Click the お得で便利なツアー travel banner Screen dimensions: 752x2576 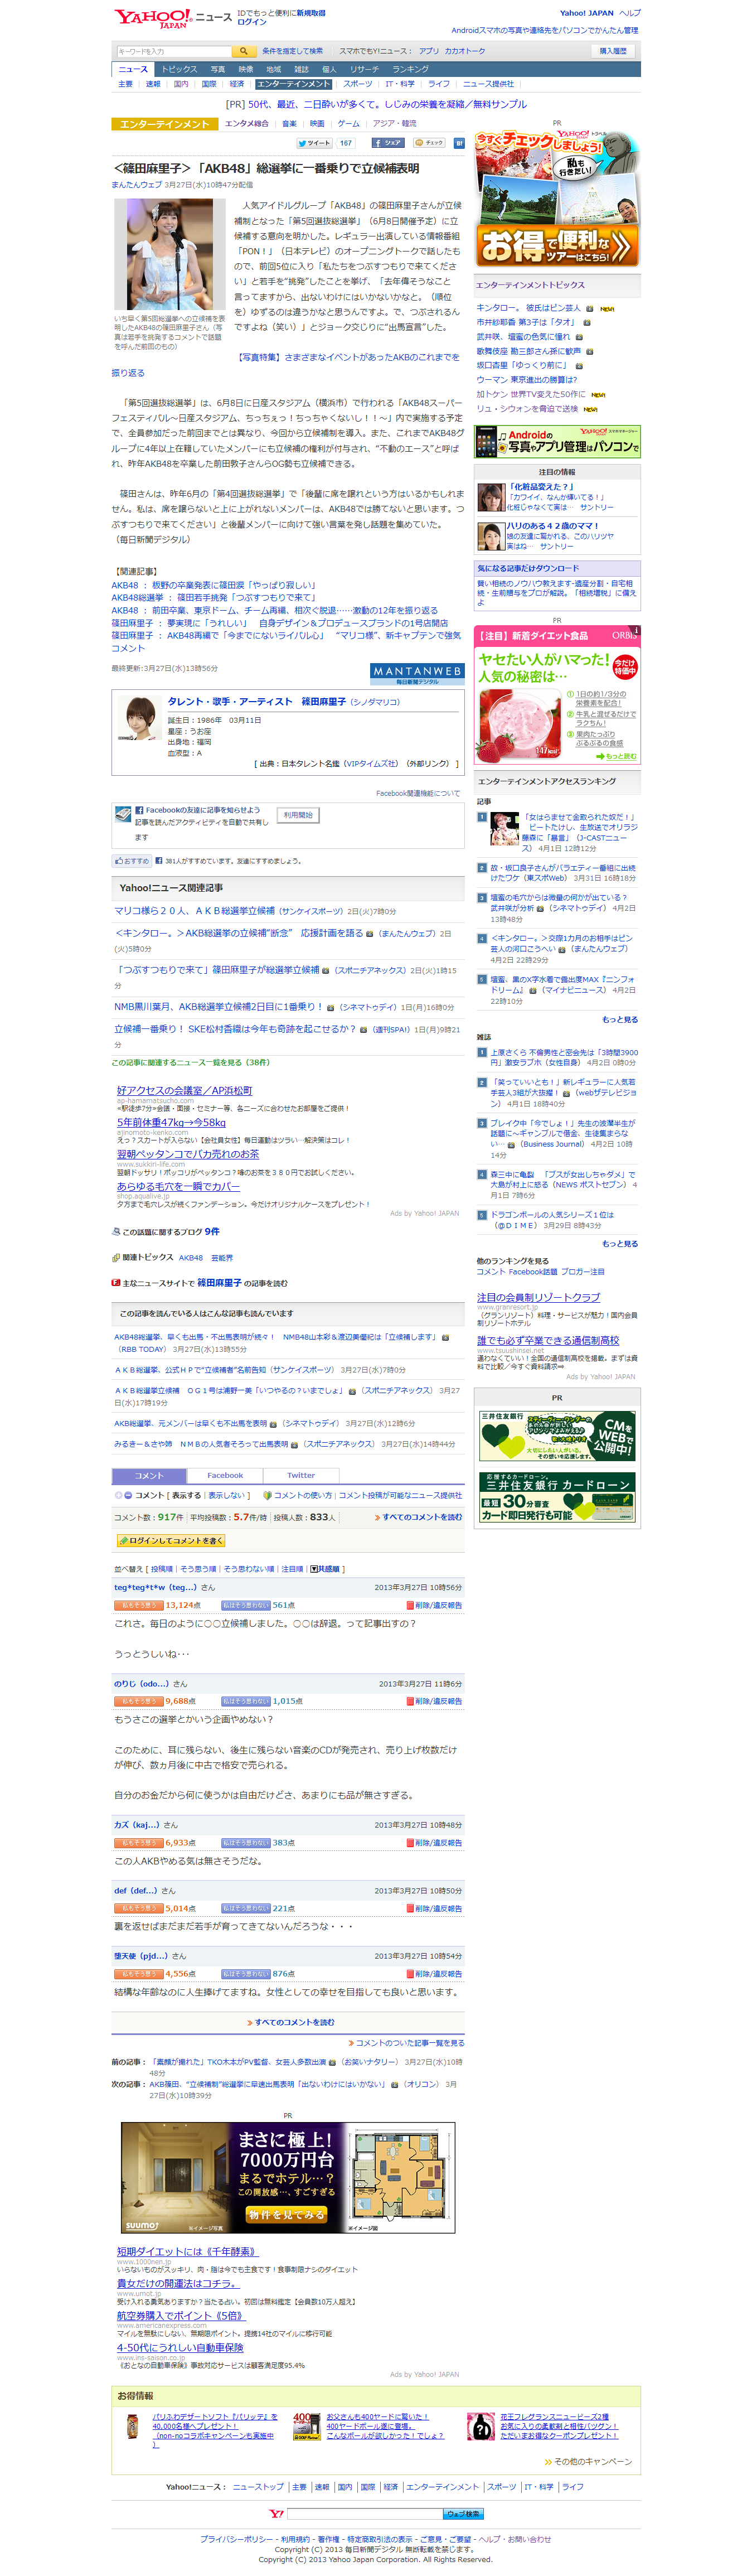[x=557, y=198]
